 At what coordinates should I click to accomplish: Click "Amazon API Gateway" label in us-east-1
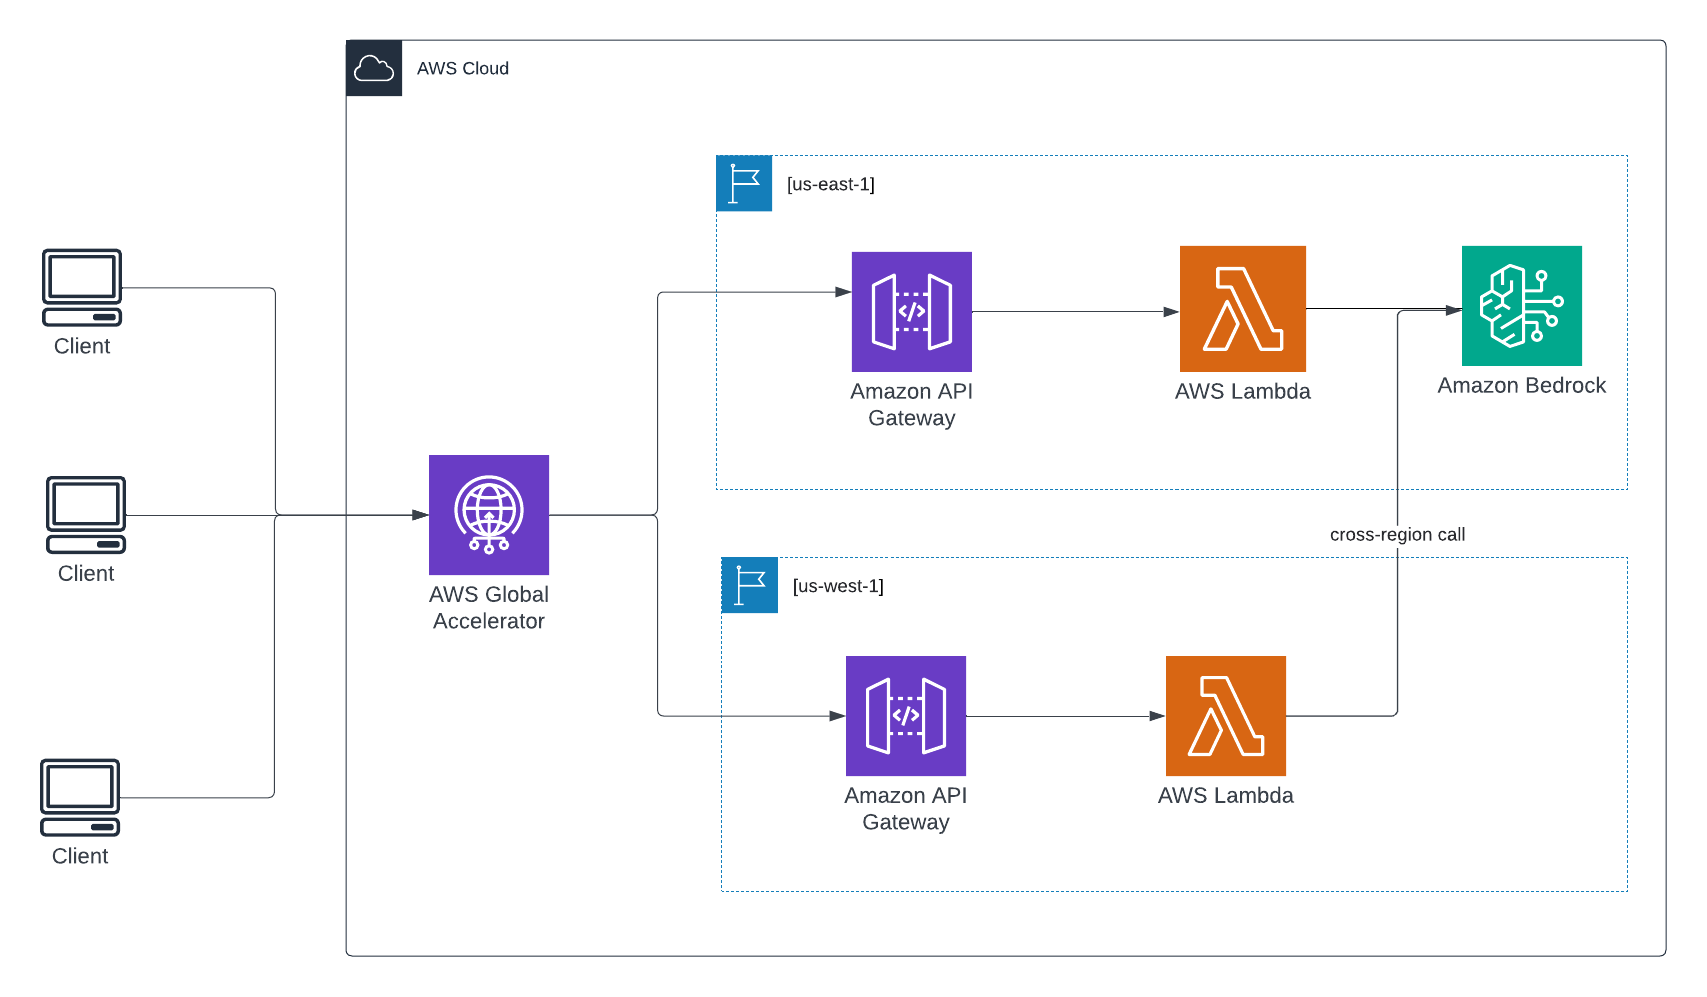coord(911,405)
